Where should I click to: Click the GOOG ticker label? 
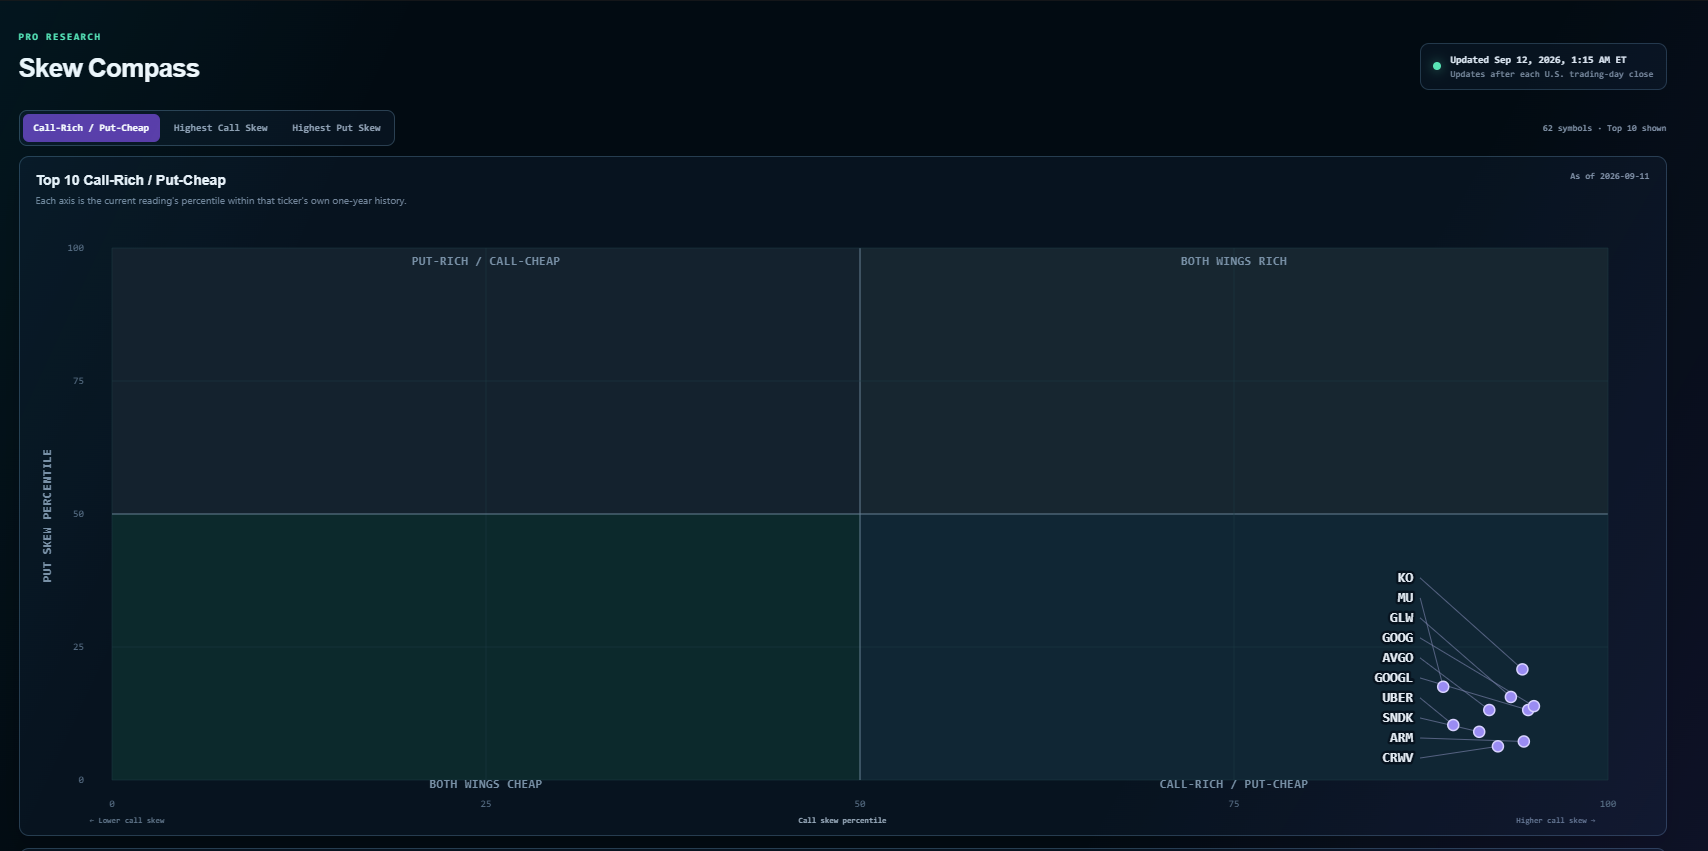pos(1397,638)
